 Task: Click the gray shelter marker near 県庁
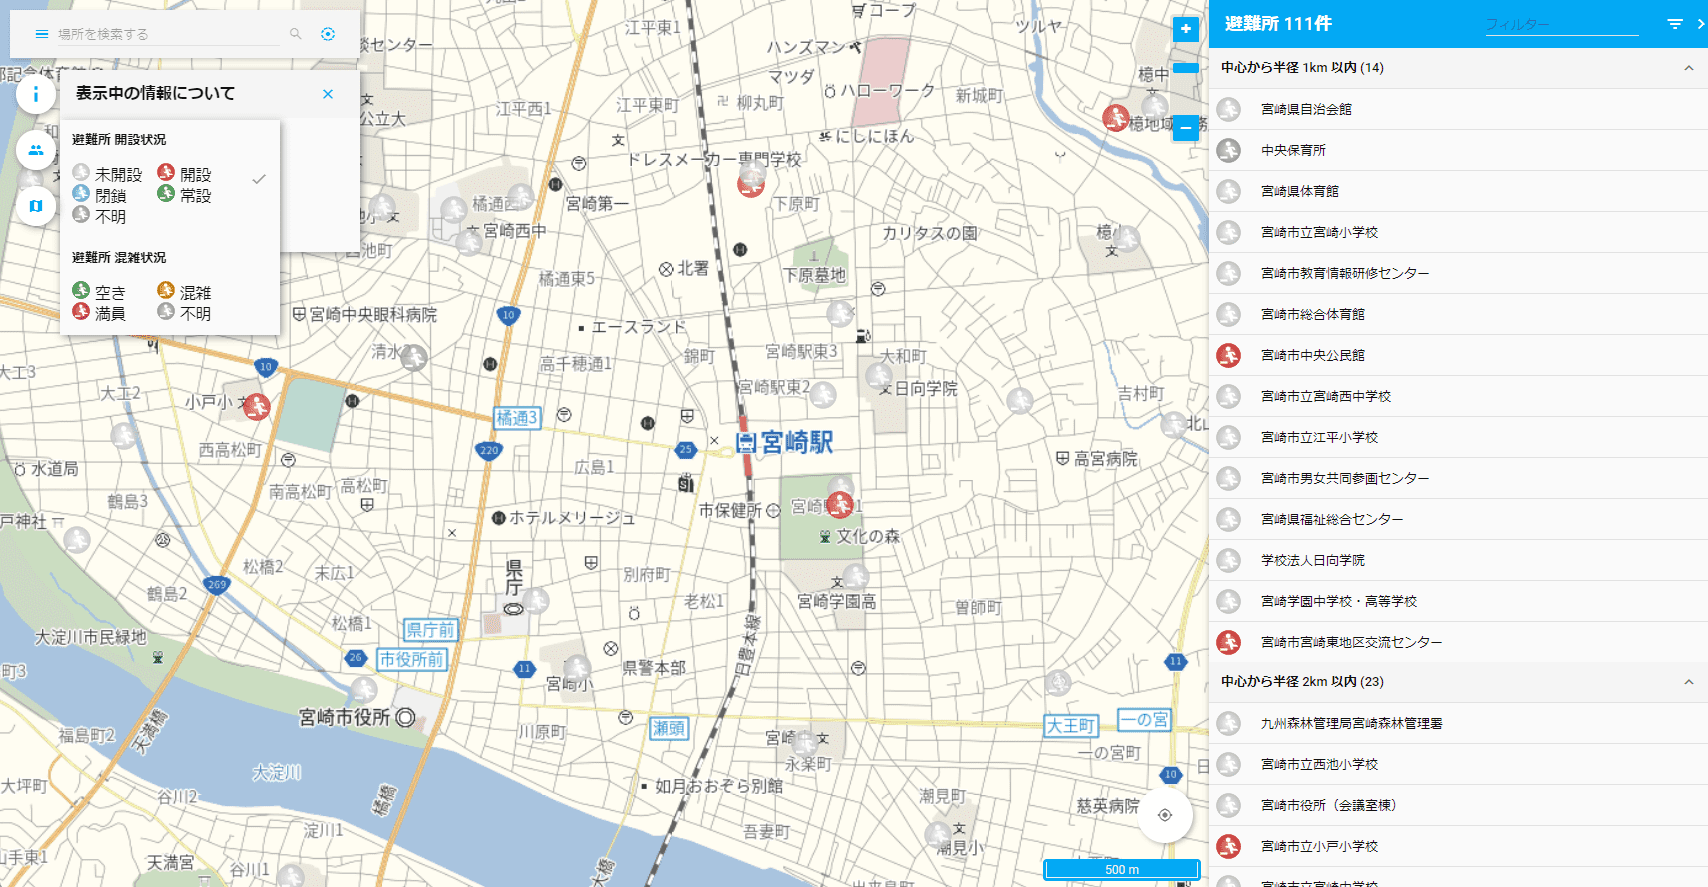pos(536,600)
